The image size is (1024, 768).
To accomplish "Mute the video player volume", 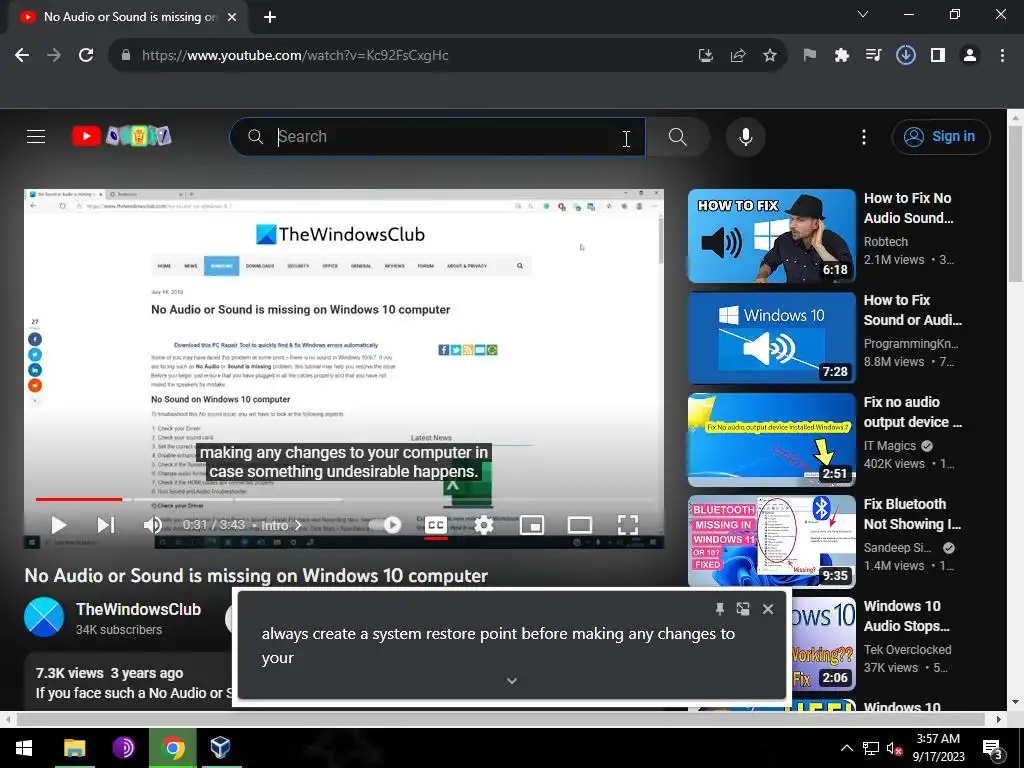I will 153,525.
